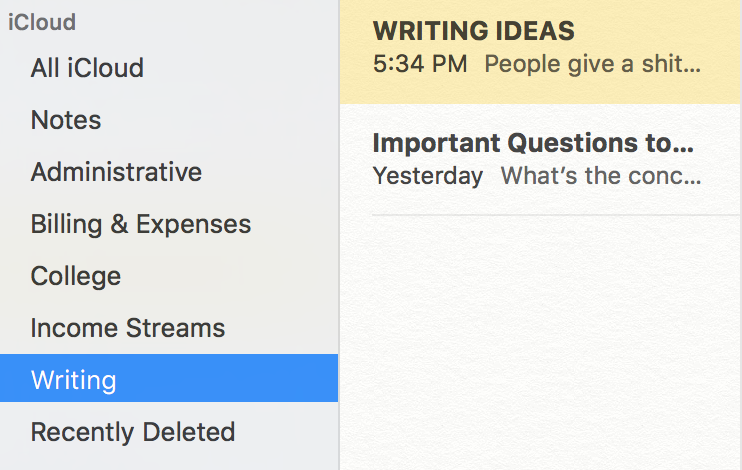Select the All iCloud folder
This screenshot has height=470, width=742.
click(x=169, y=68)
